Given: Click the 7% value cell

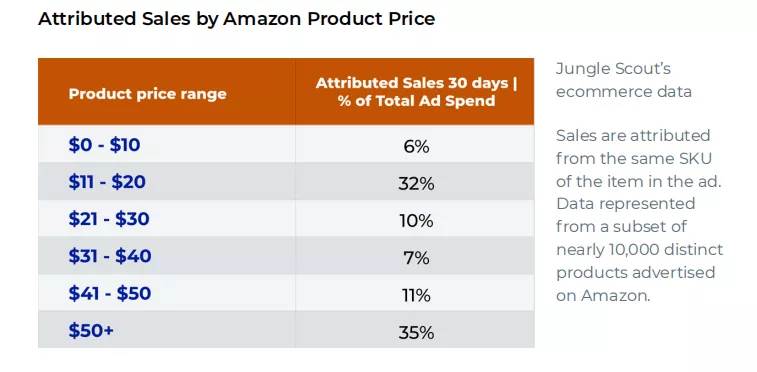Looking at the screenshot, I should point(416,258).
